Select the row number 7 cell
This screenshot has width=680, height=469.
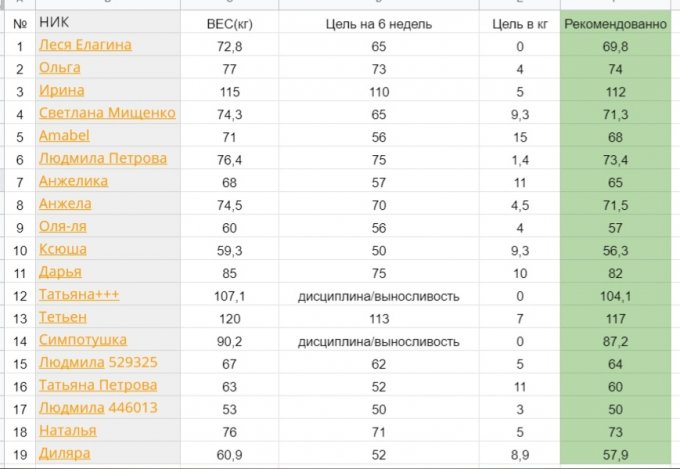[x=19, y=181]
